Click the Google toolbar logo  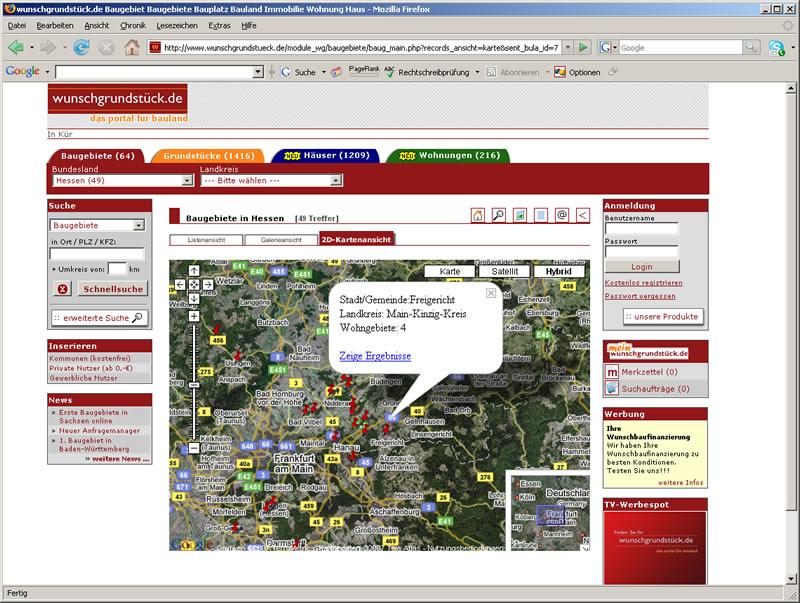click(x=22, y=71)
